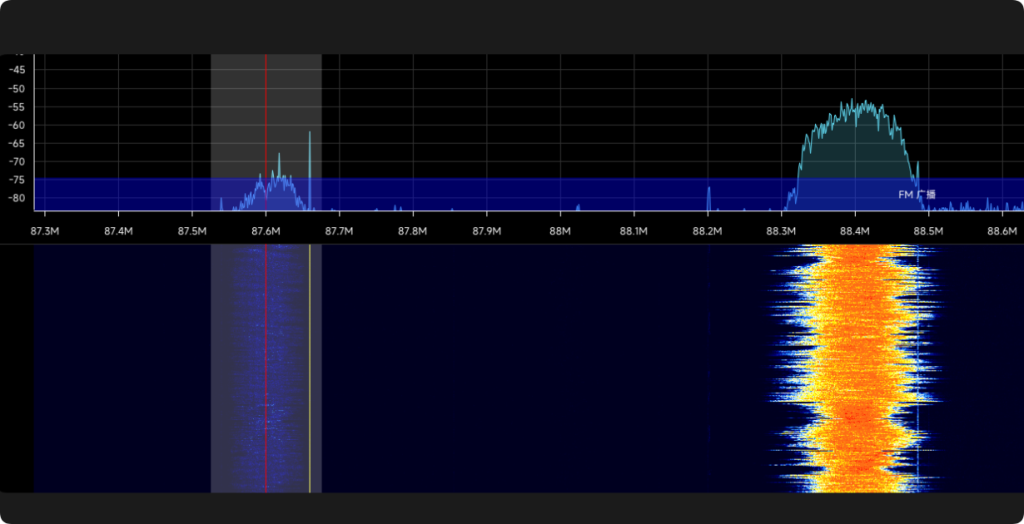Click the 88.1M frequency axis label
The height and width of the screenshot is (524, 1024).
[634, 232]
